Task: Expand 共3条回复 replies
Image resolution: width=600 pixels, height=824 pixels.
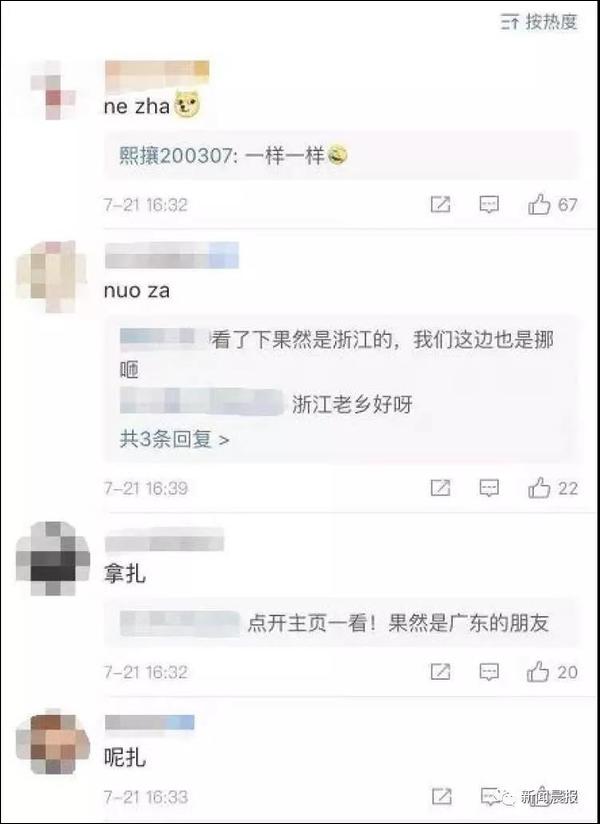Action: click(x=174, y=439)
